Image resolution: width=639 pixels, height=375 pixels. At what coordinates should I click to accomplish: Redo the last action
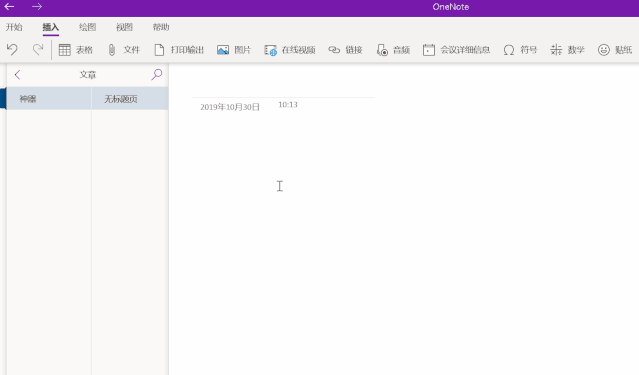[x=38, y=50]
